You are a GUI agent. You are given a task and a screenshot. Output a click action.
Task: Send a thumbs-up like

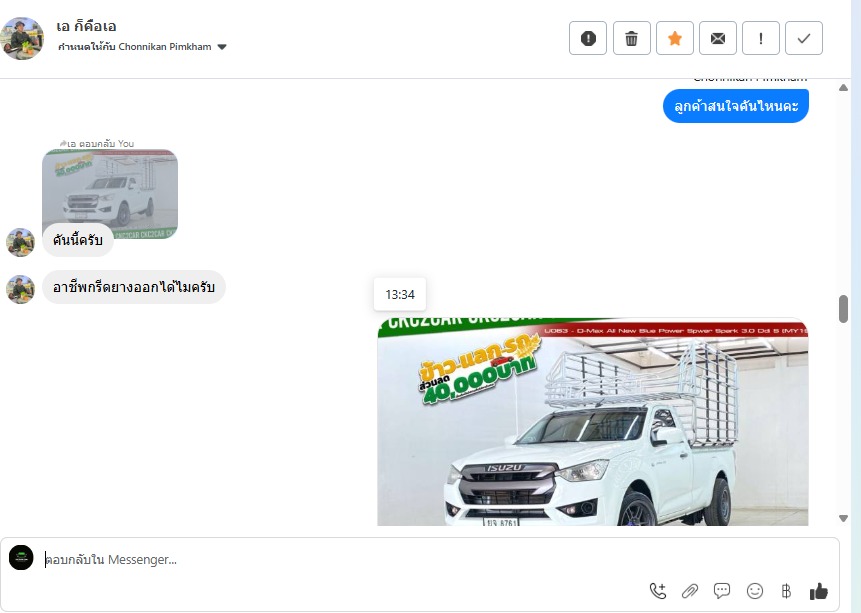click(819, 591)
